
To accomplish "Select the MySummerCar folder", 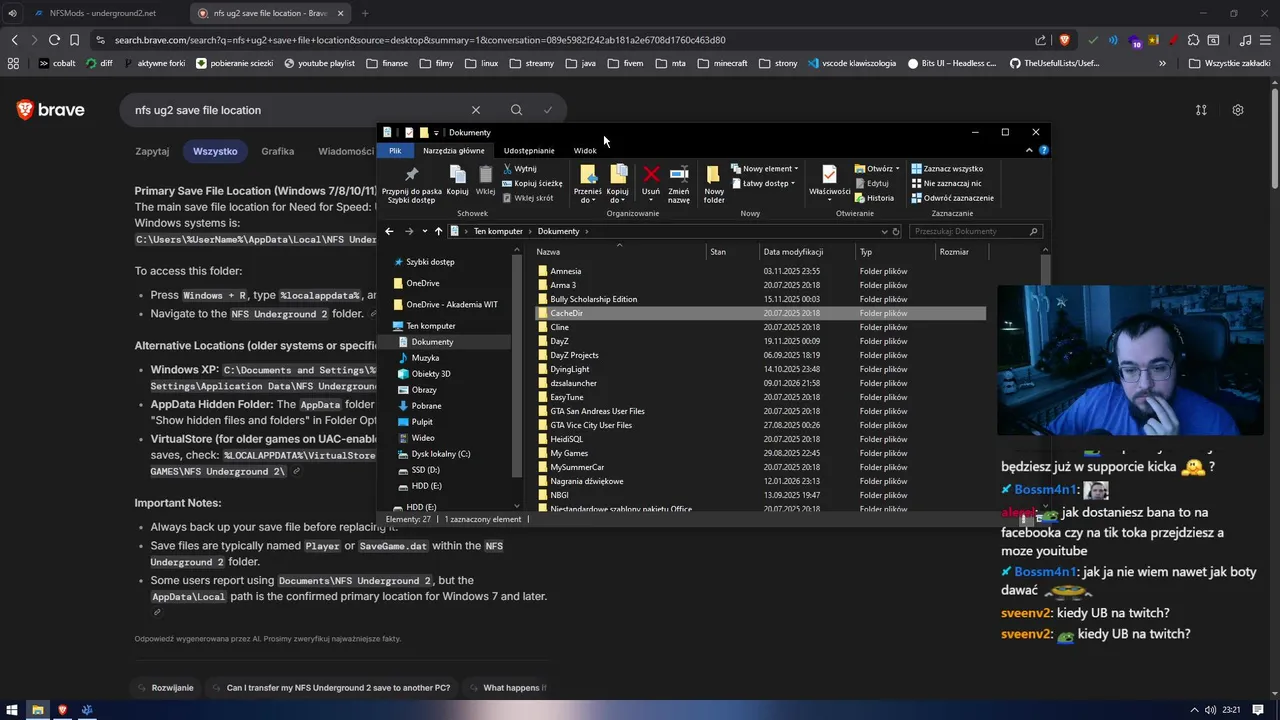I will (x=577, y=467).
